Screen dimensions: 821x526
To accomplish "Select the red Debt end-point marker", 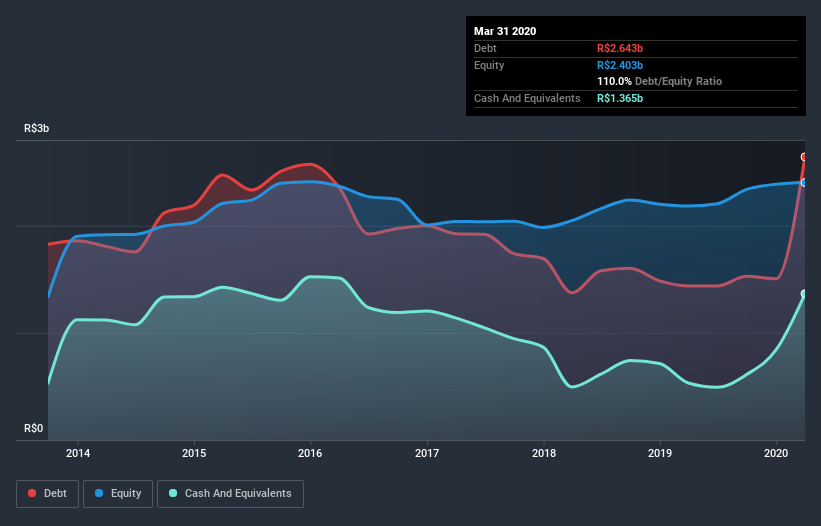I will point(804,157).
